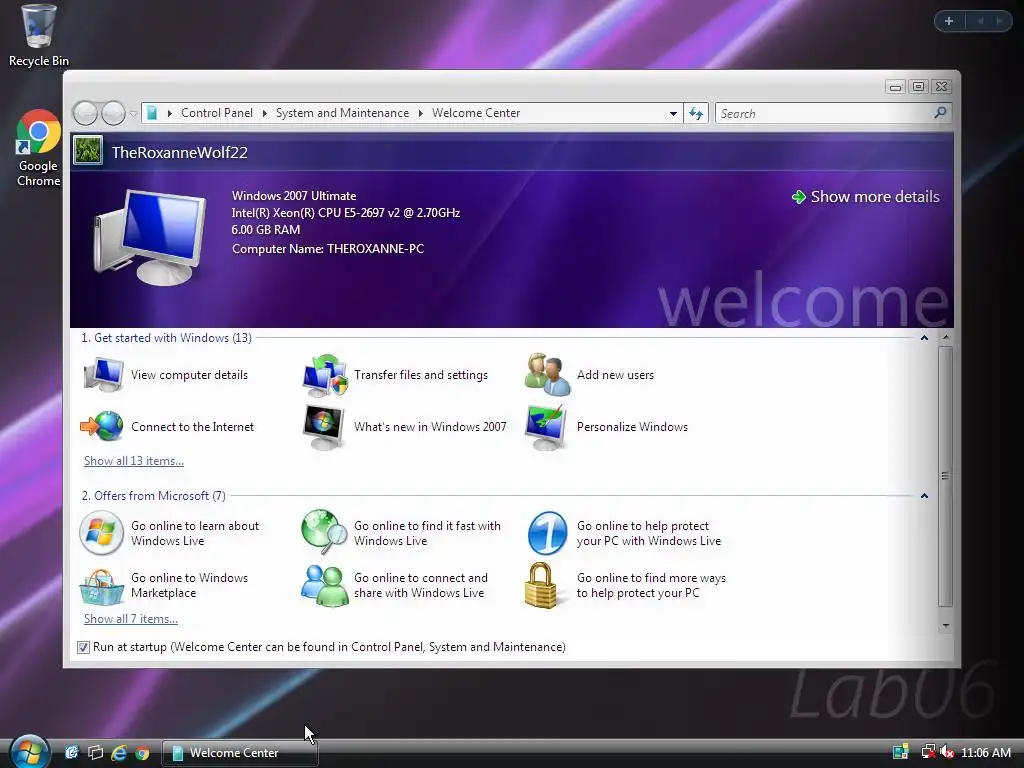Collapse the Get started with Windows section
The height and width of the screenshot is (768, 1024).
click(924, 338)
